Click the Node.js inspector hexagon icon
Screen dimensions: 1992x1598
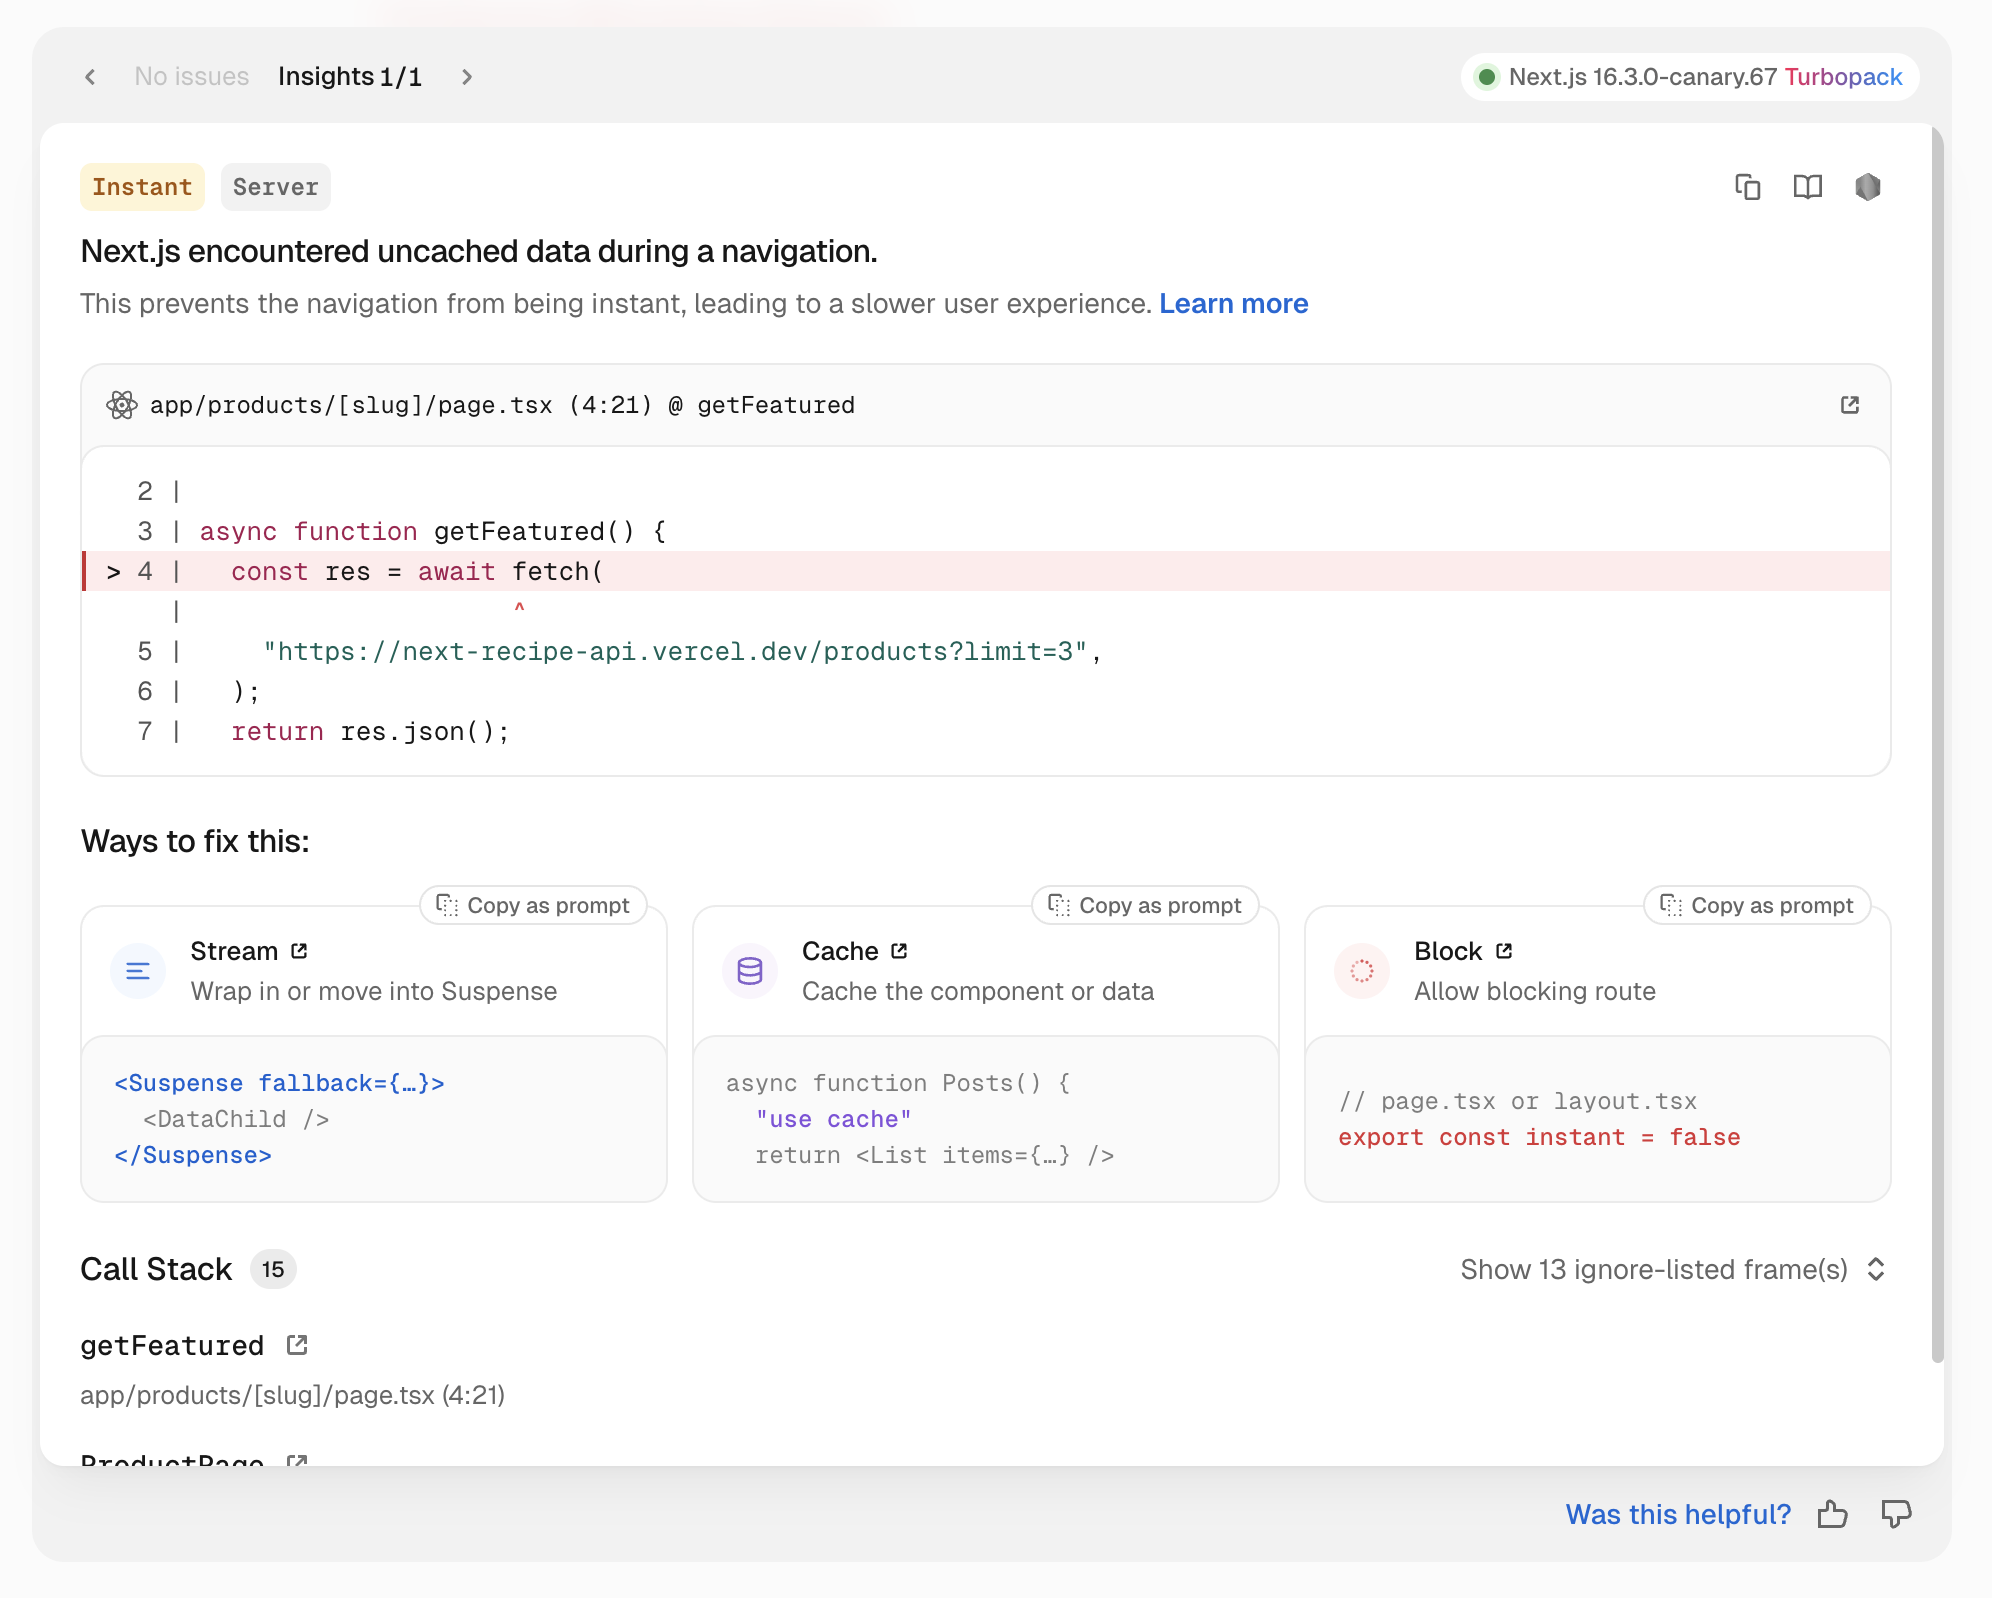pos(1868,187)
